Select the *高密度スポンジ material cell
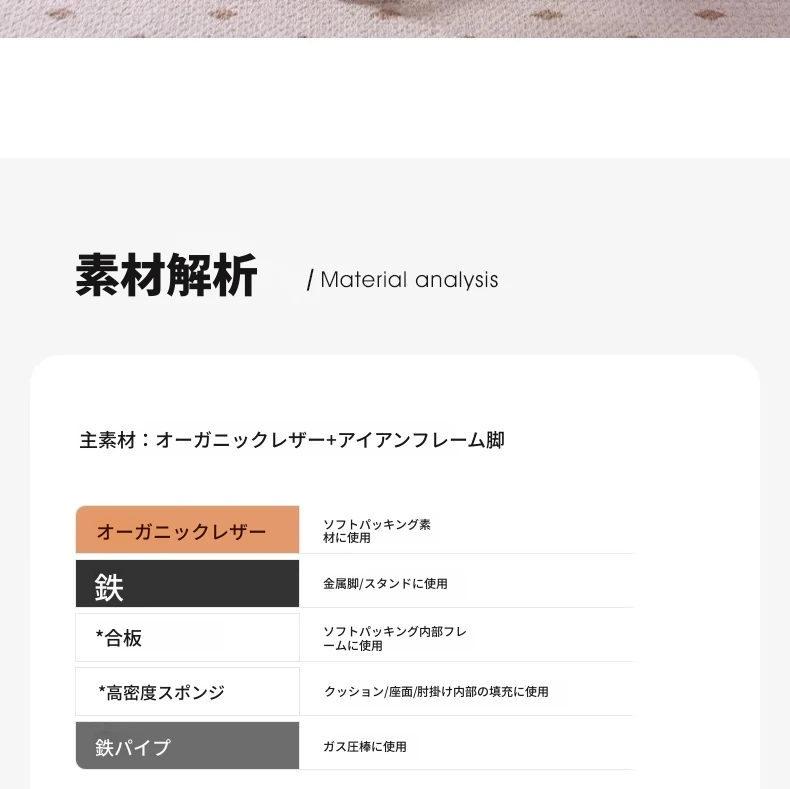This screenshot has height=789, width=790. coord(187,691)
